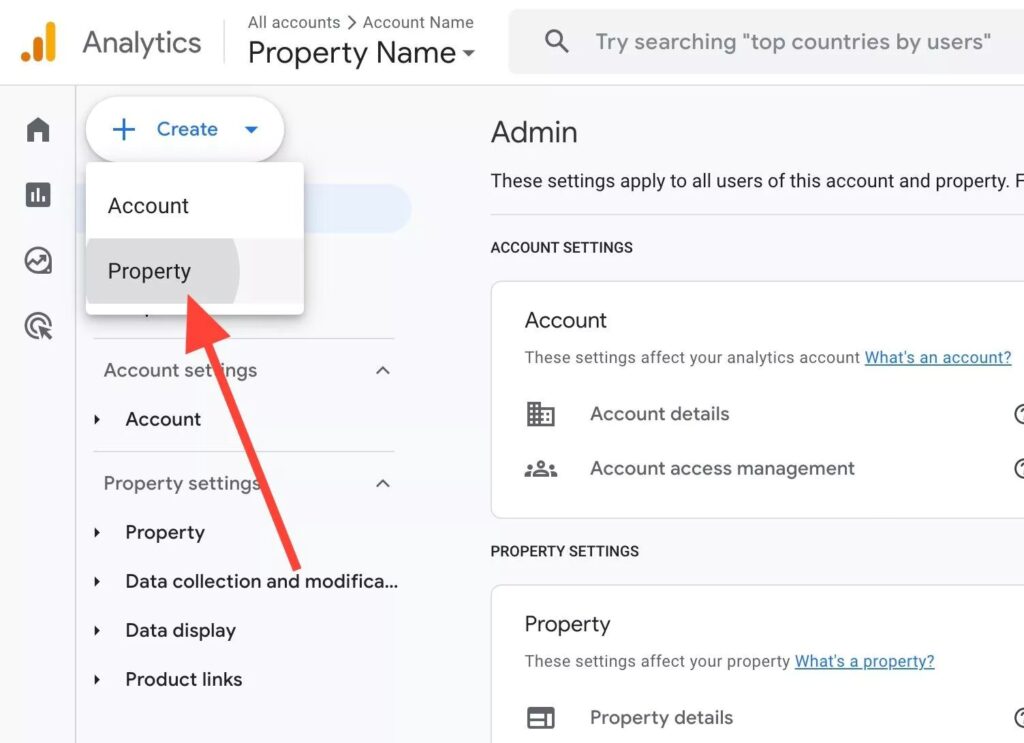The image size is (1024, 743).
Task: Open Account access management people icon
Action: 541,467
